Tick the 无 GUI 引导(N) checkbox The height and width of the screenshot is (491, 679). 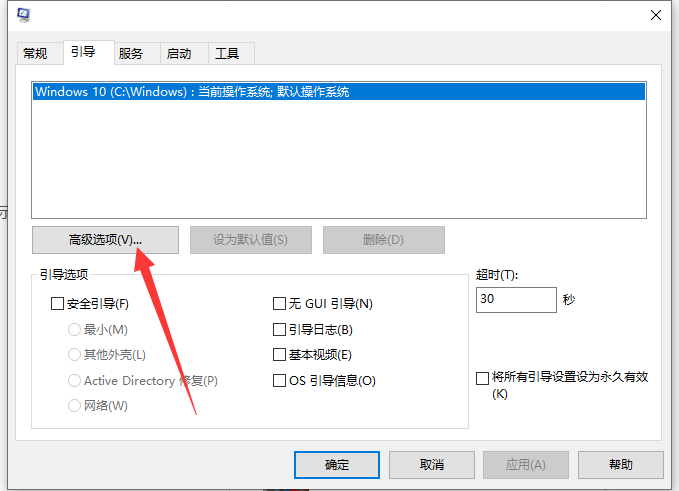click(280, 304)
